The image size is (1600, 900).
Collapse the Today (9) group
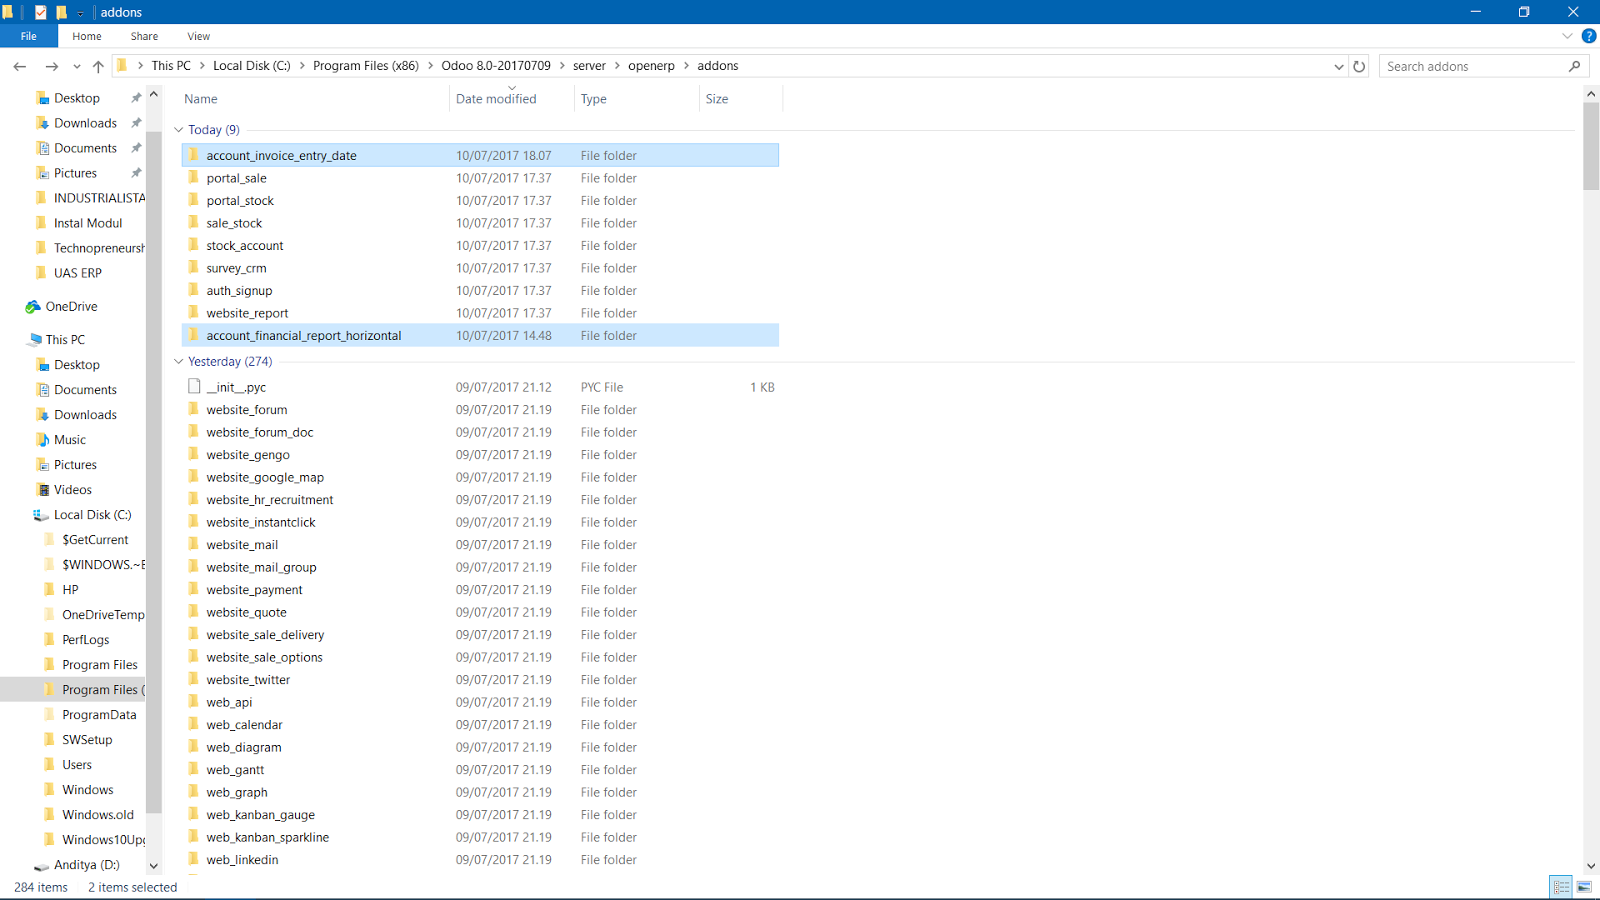pyautogui.click(x=179, y=130)
